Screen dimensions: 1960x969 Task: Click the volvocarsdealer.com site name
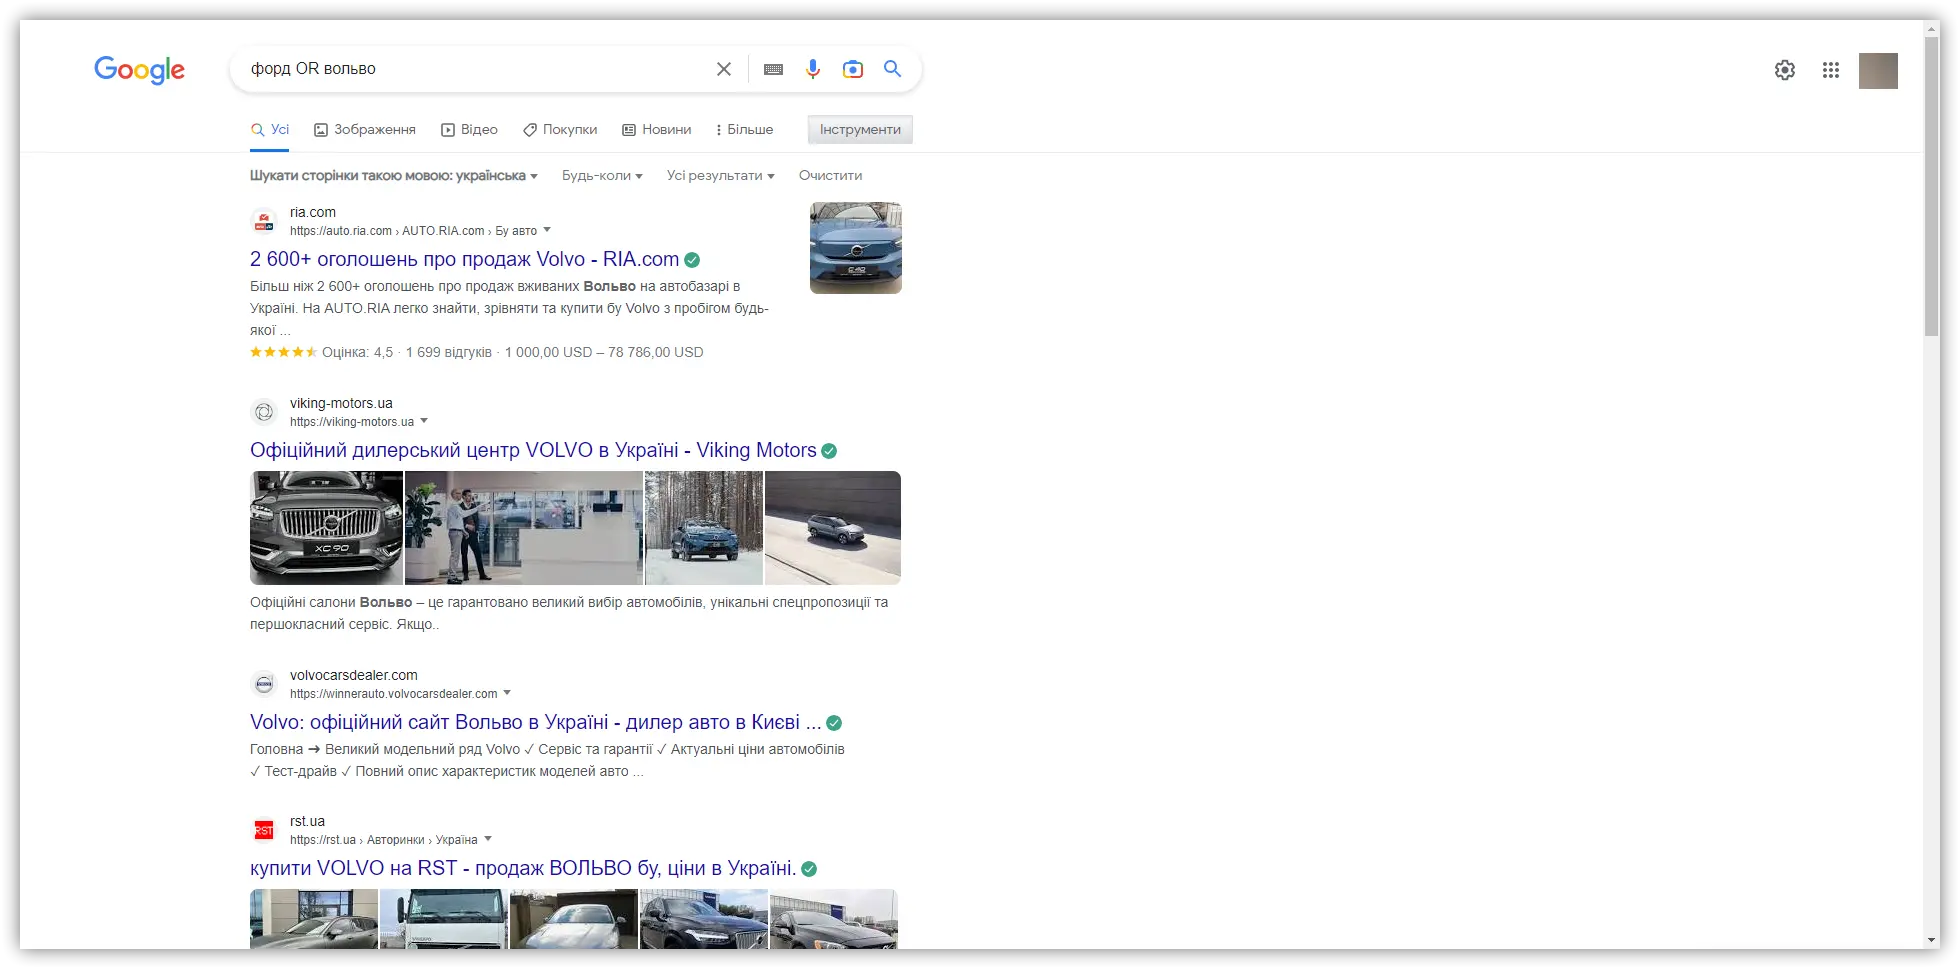click(x=354, y=676)
